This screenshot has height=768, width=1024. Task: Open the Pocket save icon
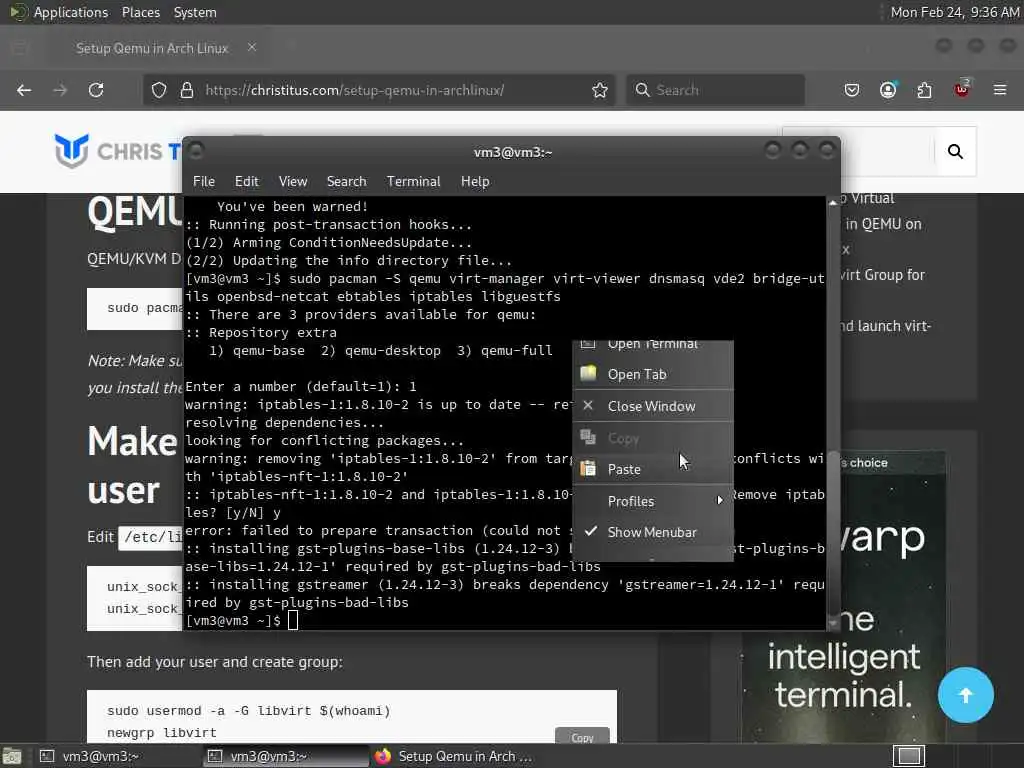point(852,90)
